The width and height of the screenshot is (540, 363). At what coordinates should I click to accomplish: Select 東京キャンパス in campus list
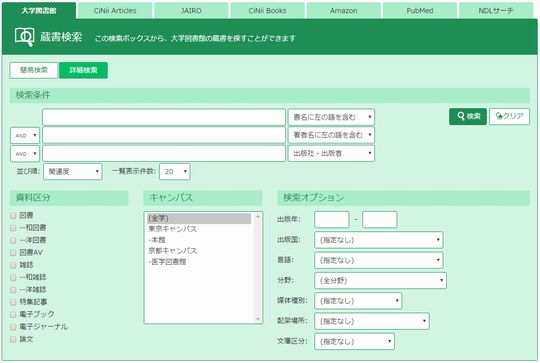(173, 229)
